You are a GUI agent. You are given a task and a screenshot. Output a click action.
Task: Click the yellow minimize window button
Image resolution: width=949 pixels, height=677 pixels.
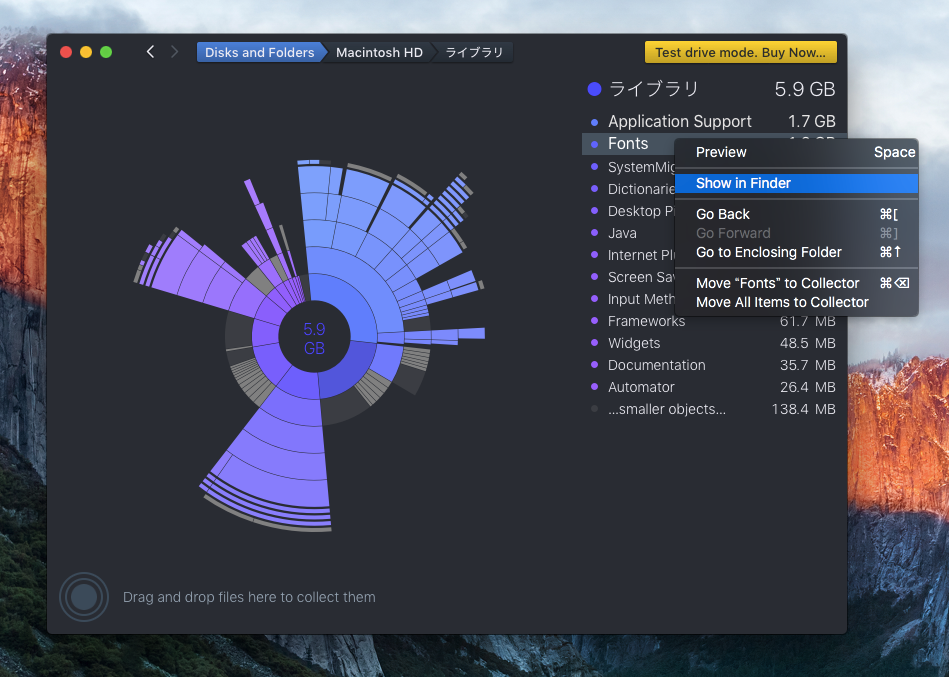pyautogui.click(x=86, y=52)
